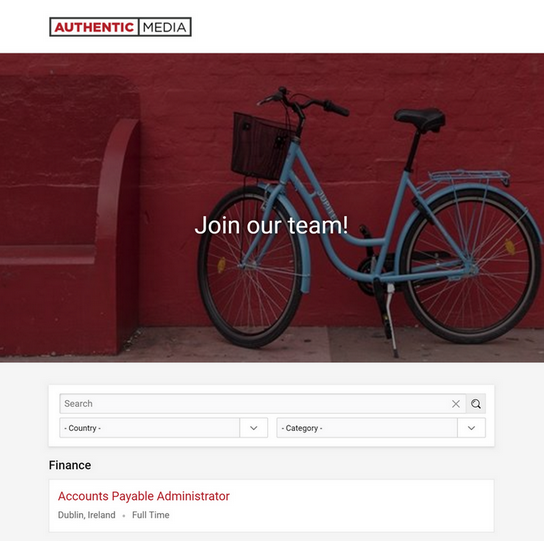544x541 pixels.
Task: Click the MEDIA word in logo
Action: pos(164,27)
